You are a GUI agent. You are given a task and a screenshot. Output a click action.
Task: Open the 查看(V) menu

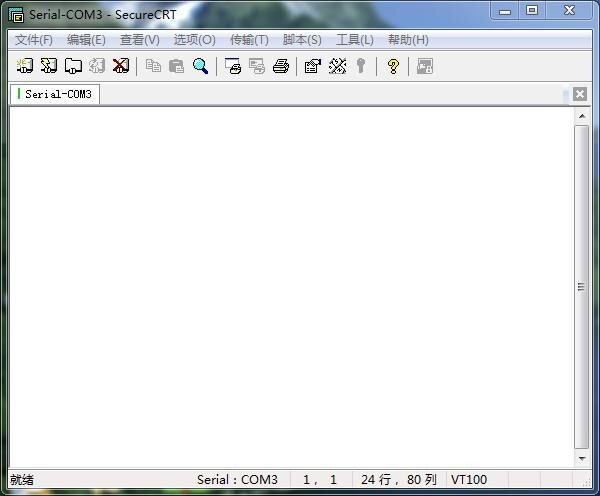[140, 40]
